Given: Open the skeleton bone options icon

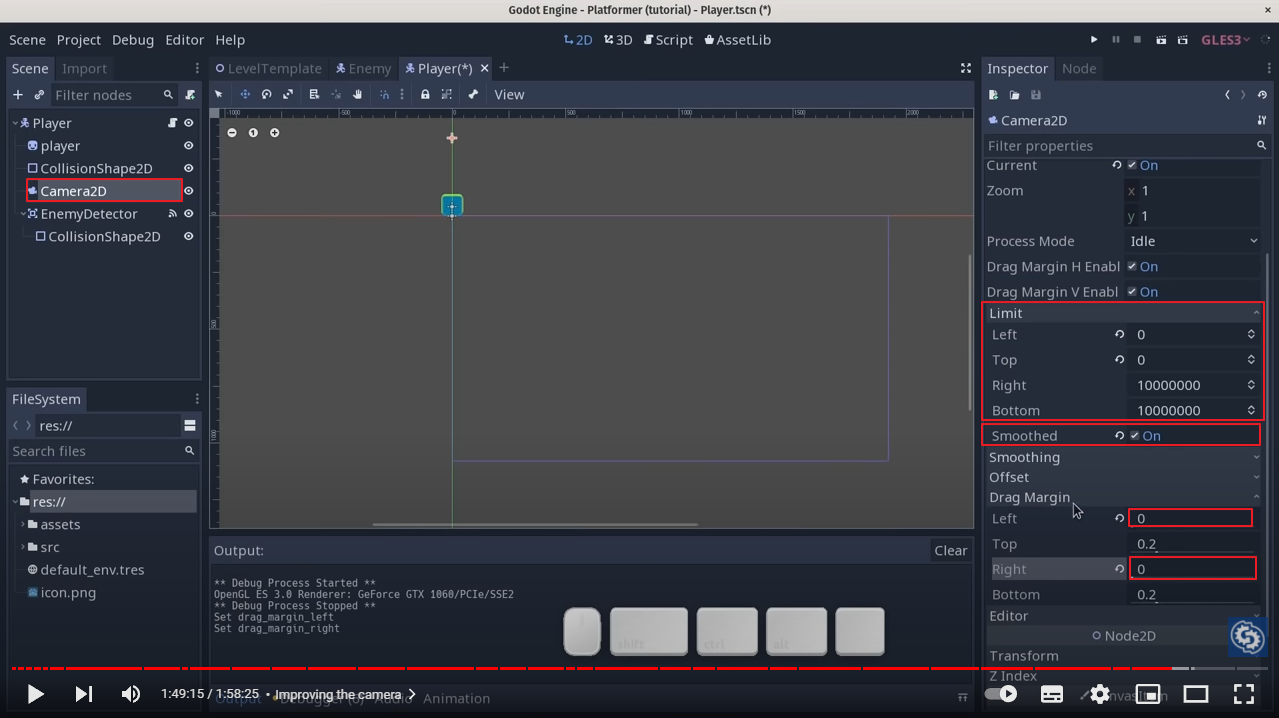Looking at the screenshot, I should point(473,94).
